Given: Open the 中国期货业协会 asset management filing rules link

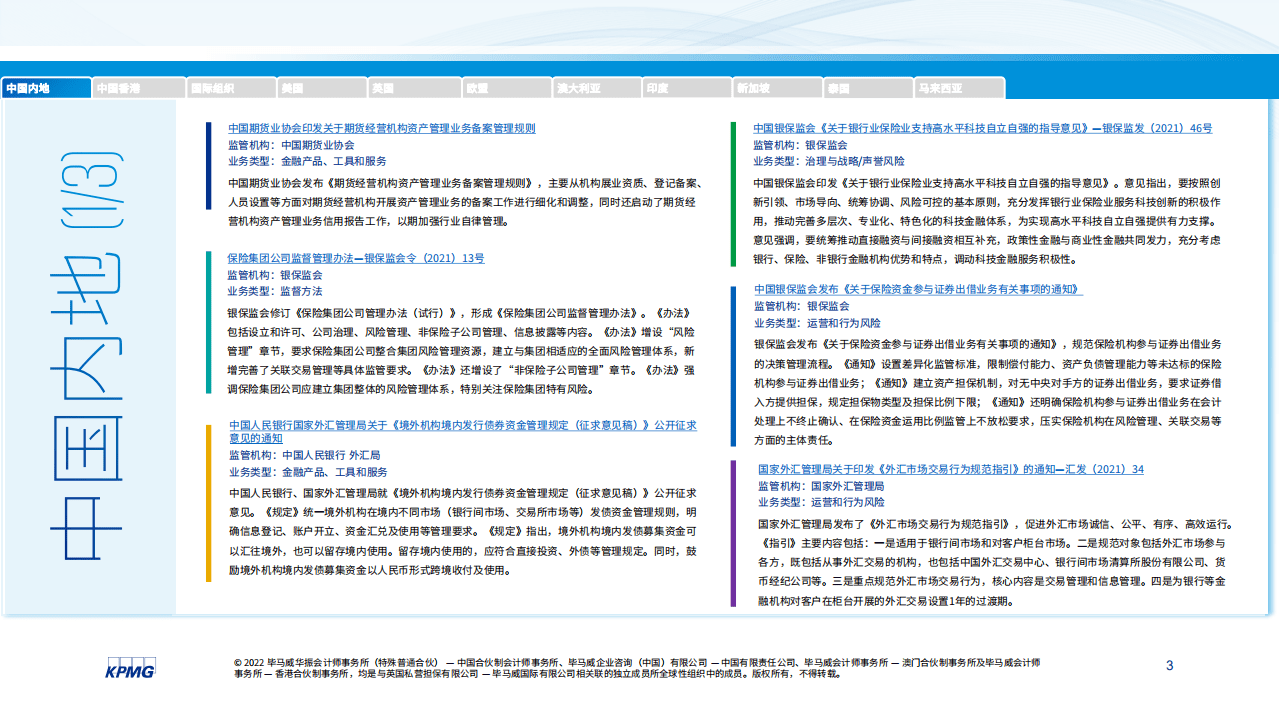Looking at the screenshot, I should 381,129.
